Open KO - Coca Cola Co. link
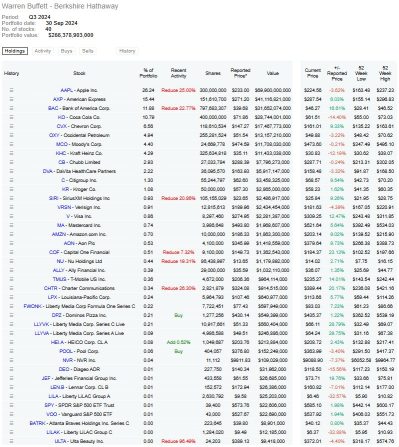This screenshot has width=399, height=447. pos(79,117)
